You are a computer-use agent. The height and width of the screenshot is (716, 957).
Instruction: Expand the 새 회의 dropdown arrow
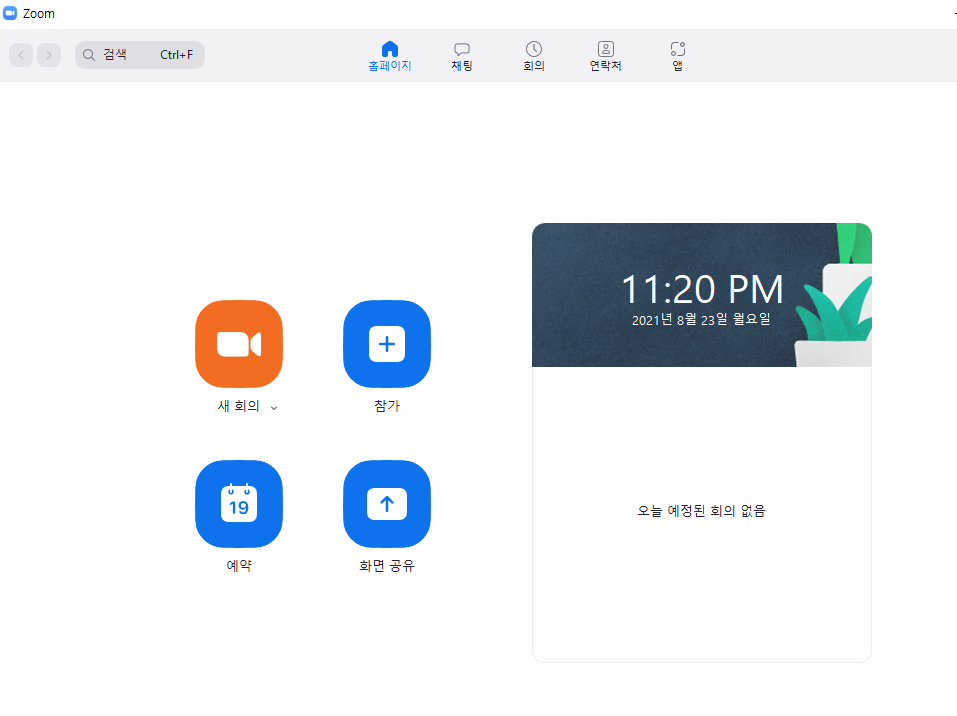(274, 408)
